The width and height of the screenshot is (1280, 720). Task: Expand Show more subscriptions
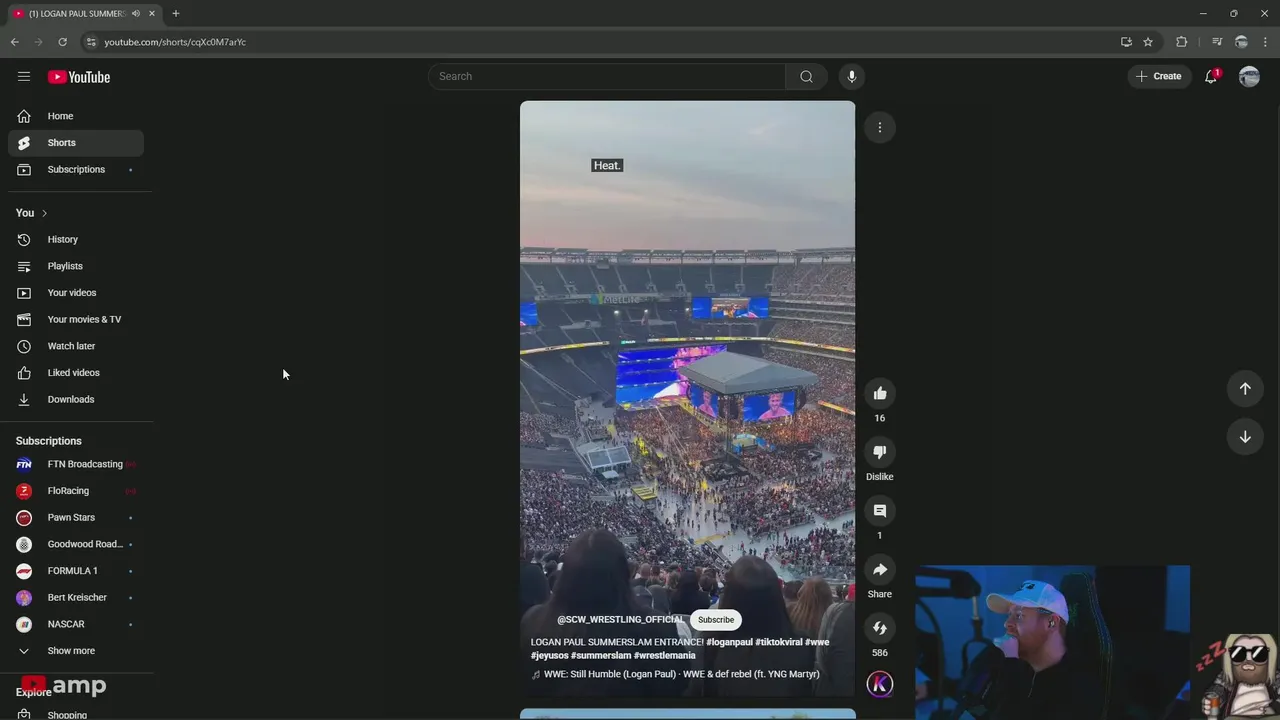(76, 651)
